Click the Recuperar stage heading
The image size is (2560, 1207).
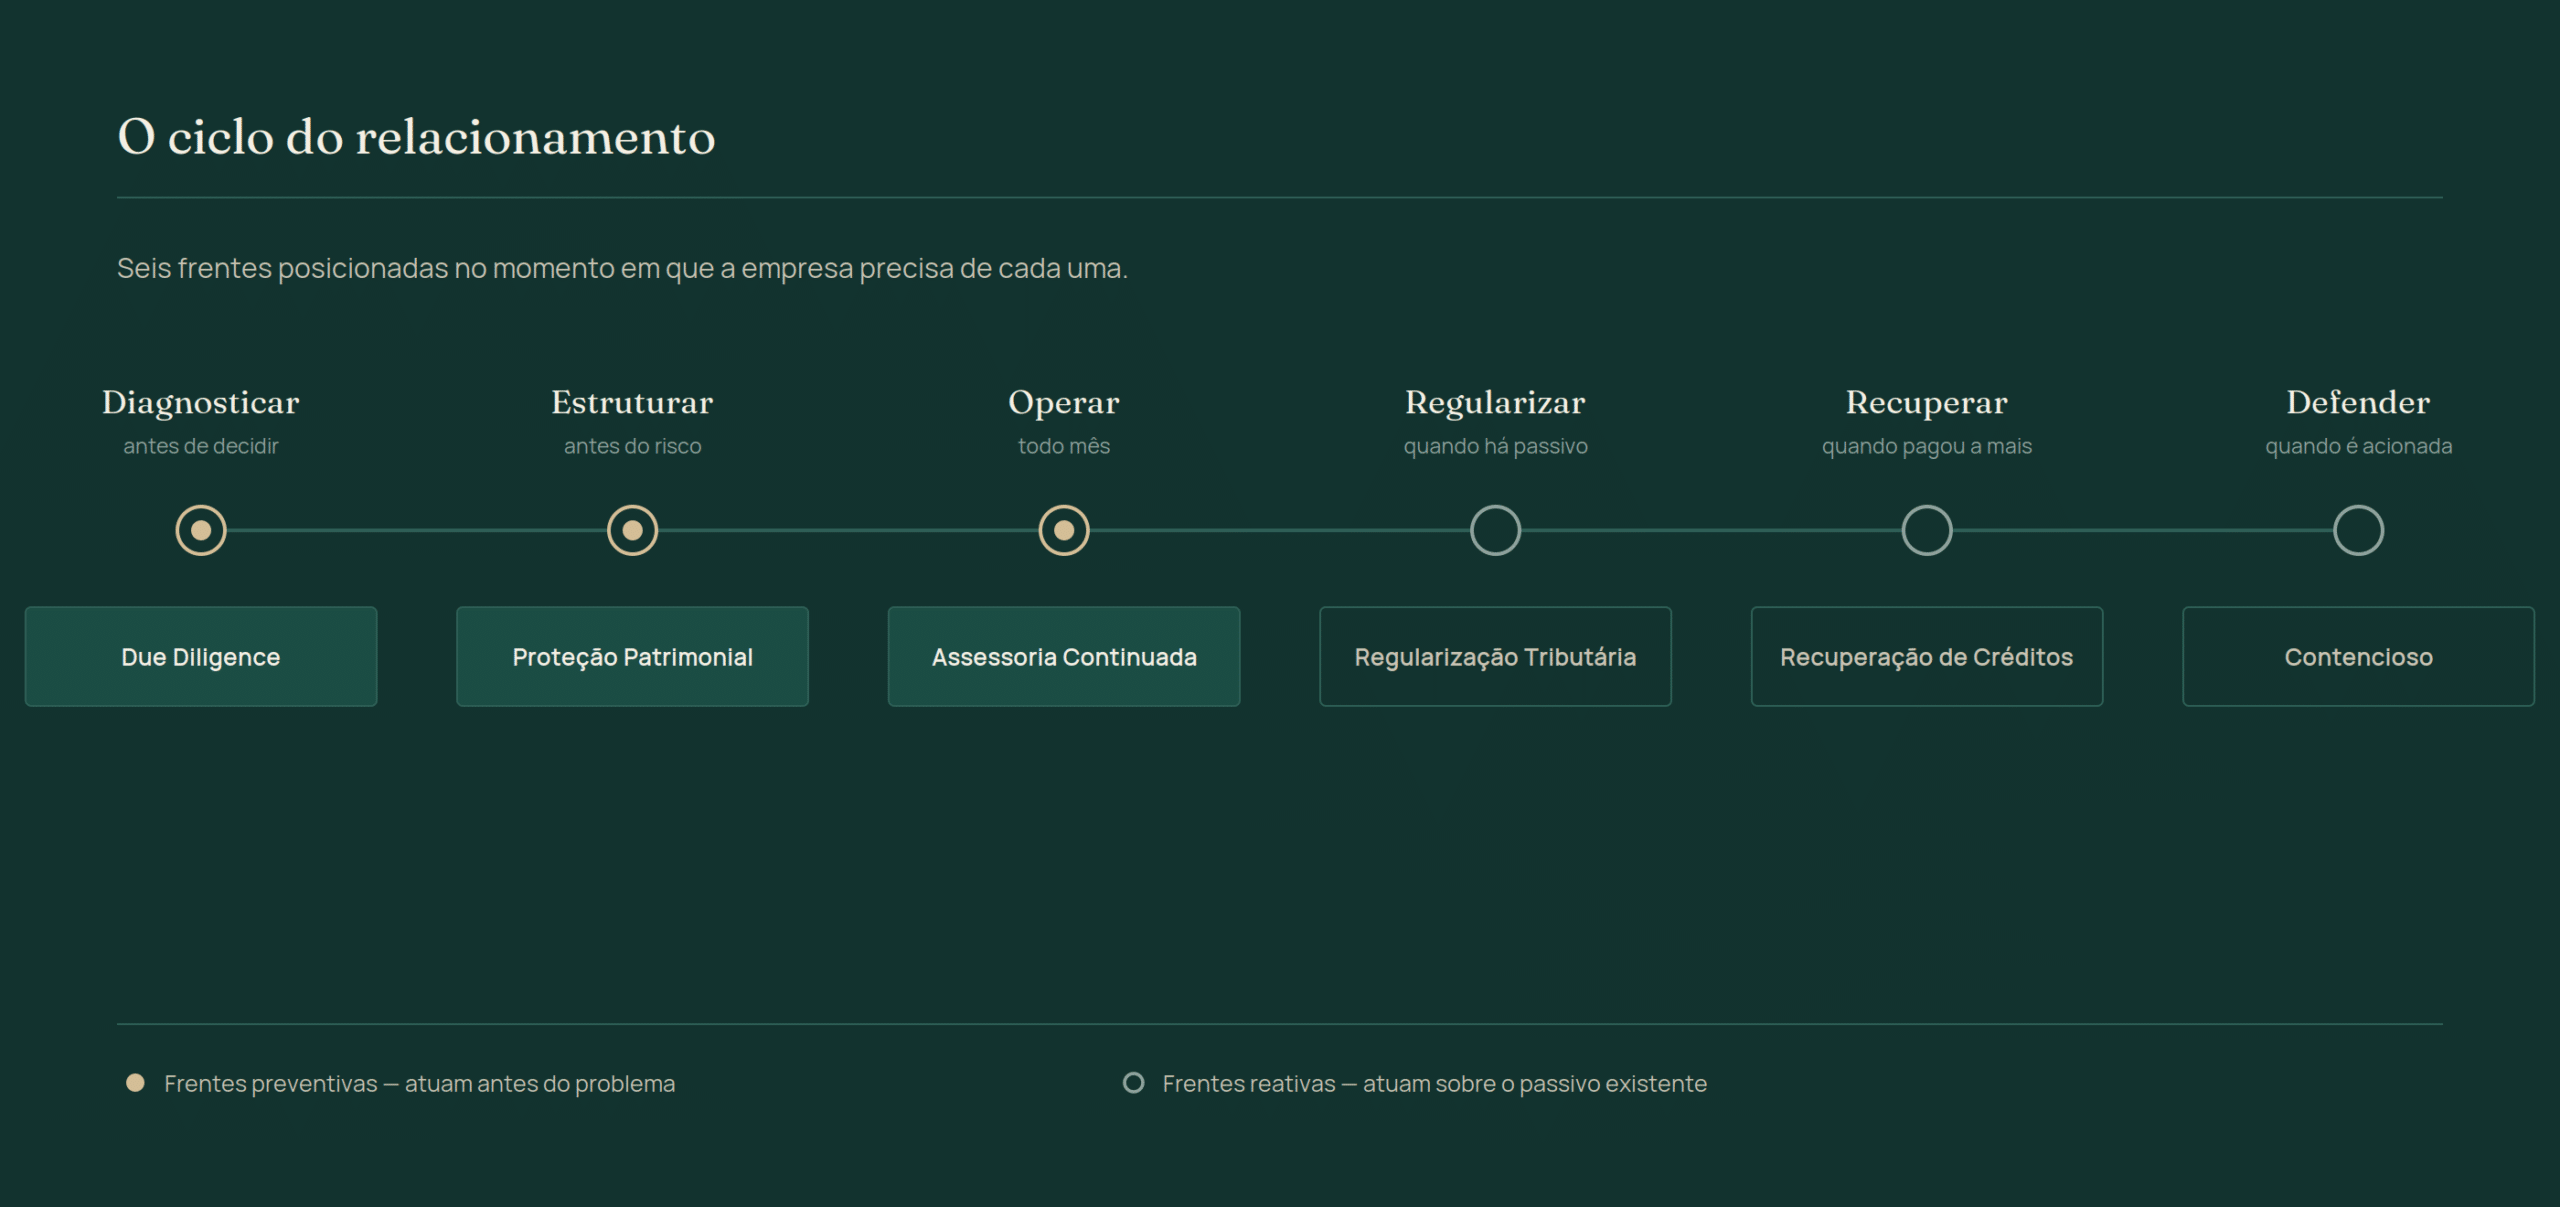(1927, 403)
